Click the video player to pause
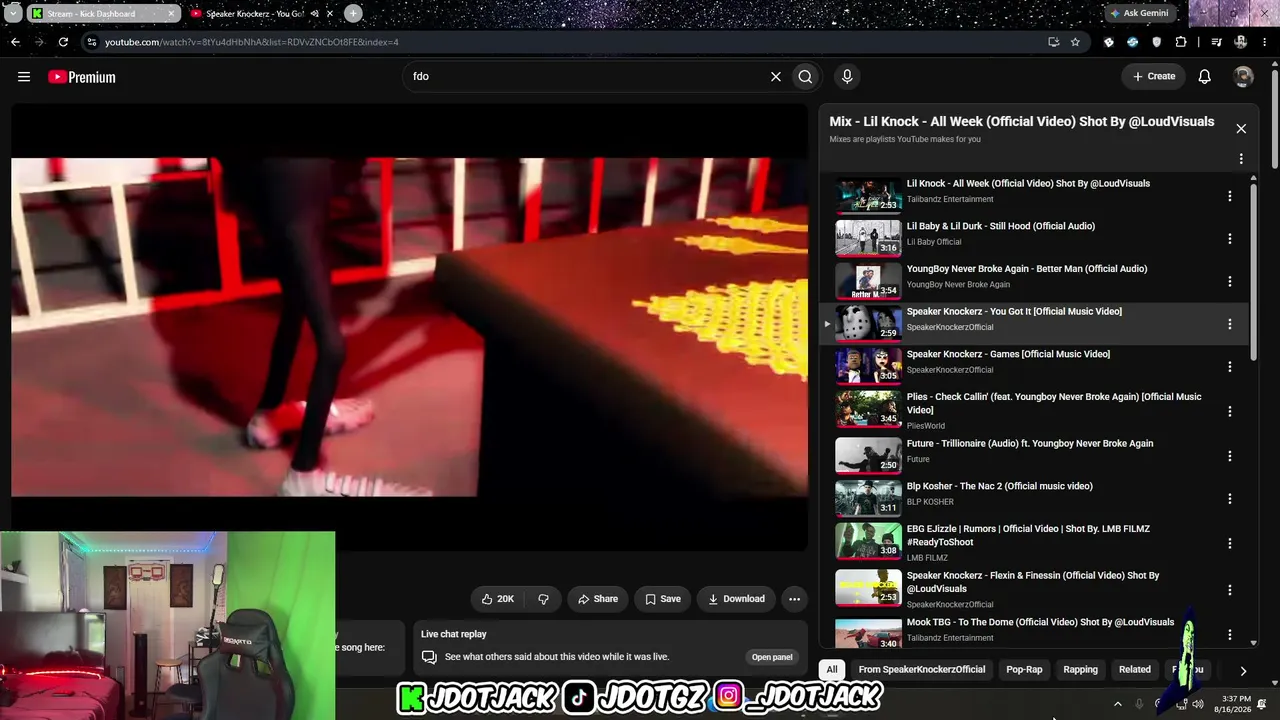 tap(409, 326)
